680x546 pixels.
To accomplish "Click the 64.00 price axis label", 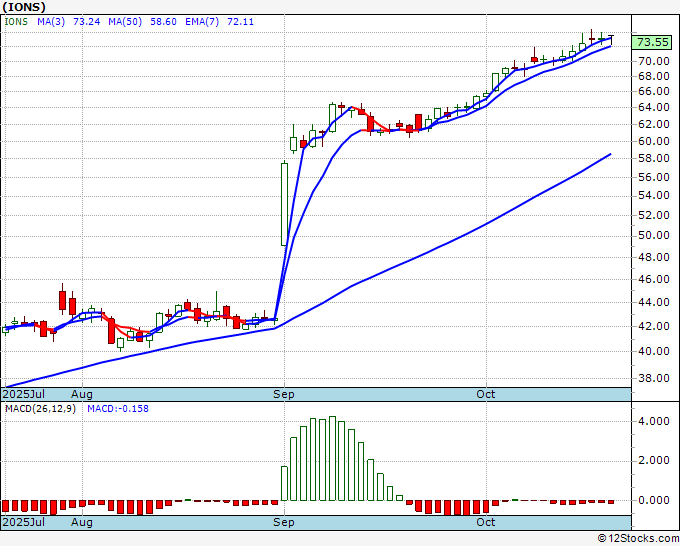I will tap(653, 107).
